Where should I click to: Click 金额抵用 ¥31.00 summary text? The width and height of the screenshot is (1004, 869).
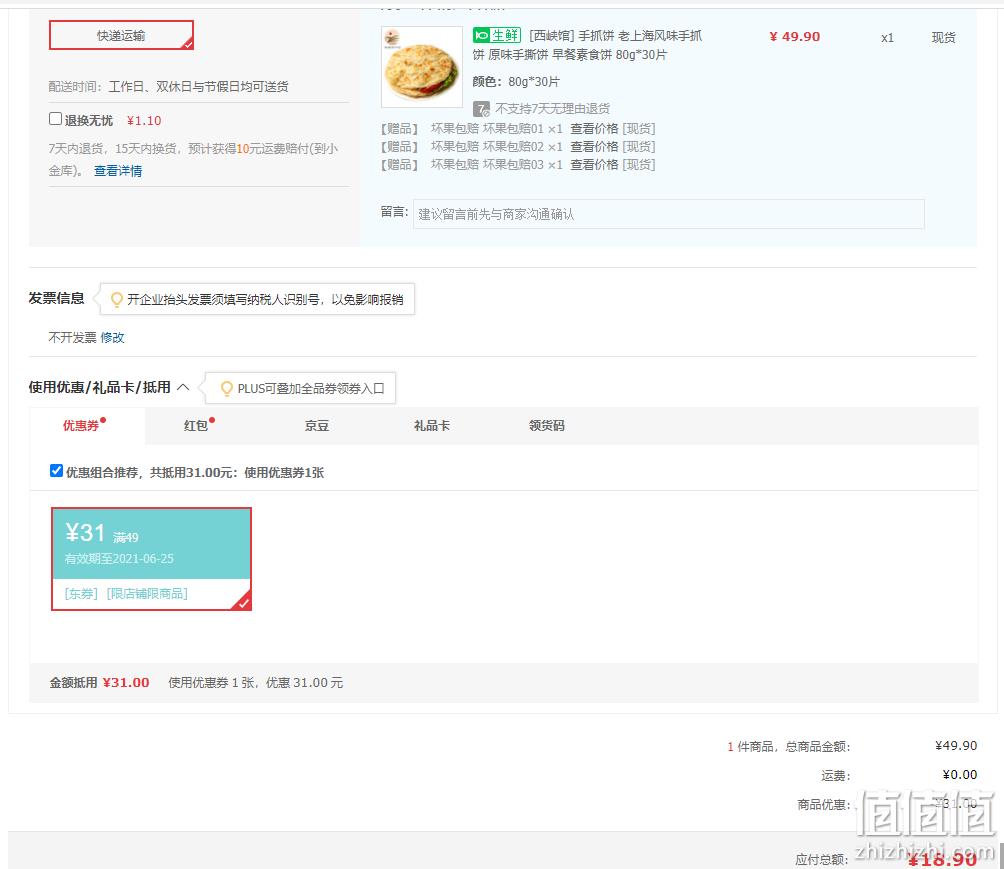tap(99, 683)
